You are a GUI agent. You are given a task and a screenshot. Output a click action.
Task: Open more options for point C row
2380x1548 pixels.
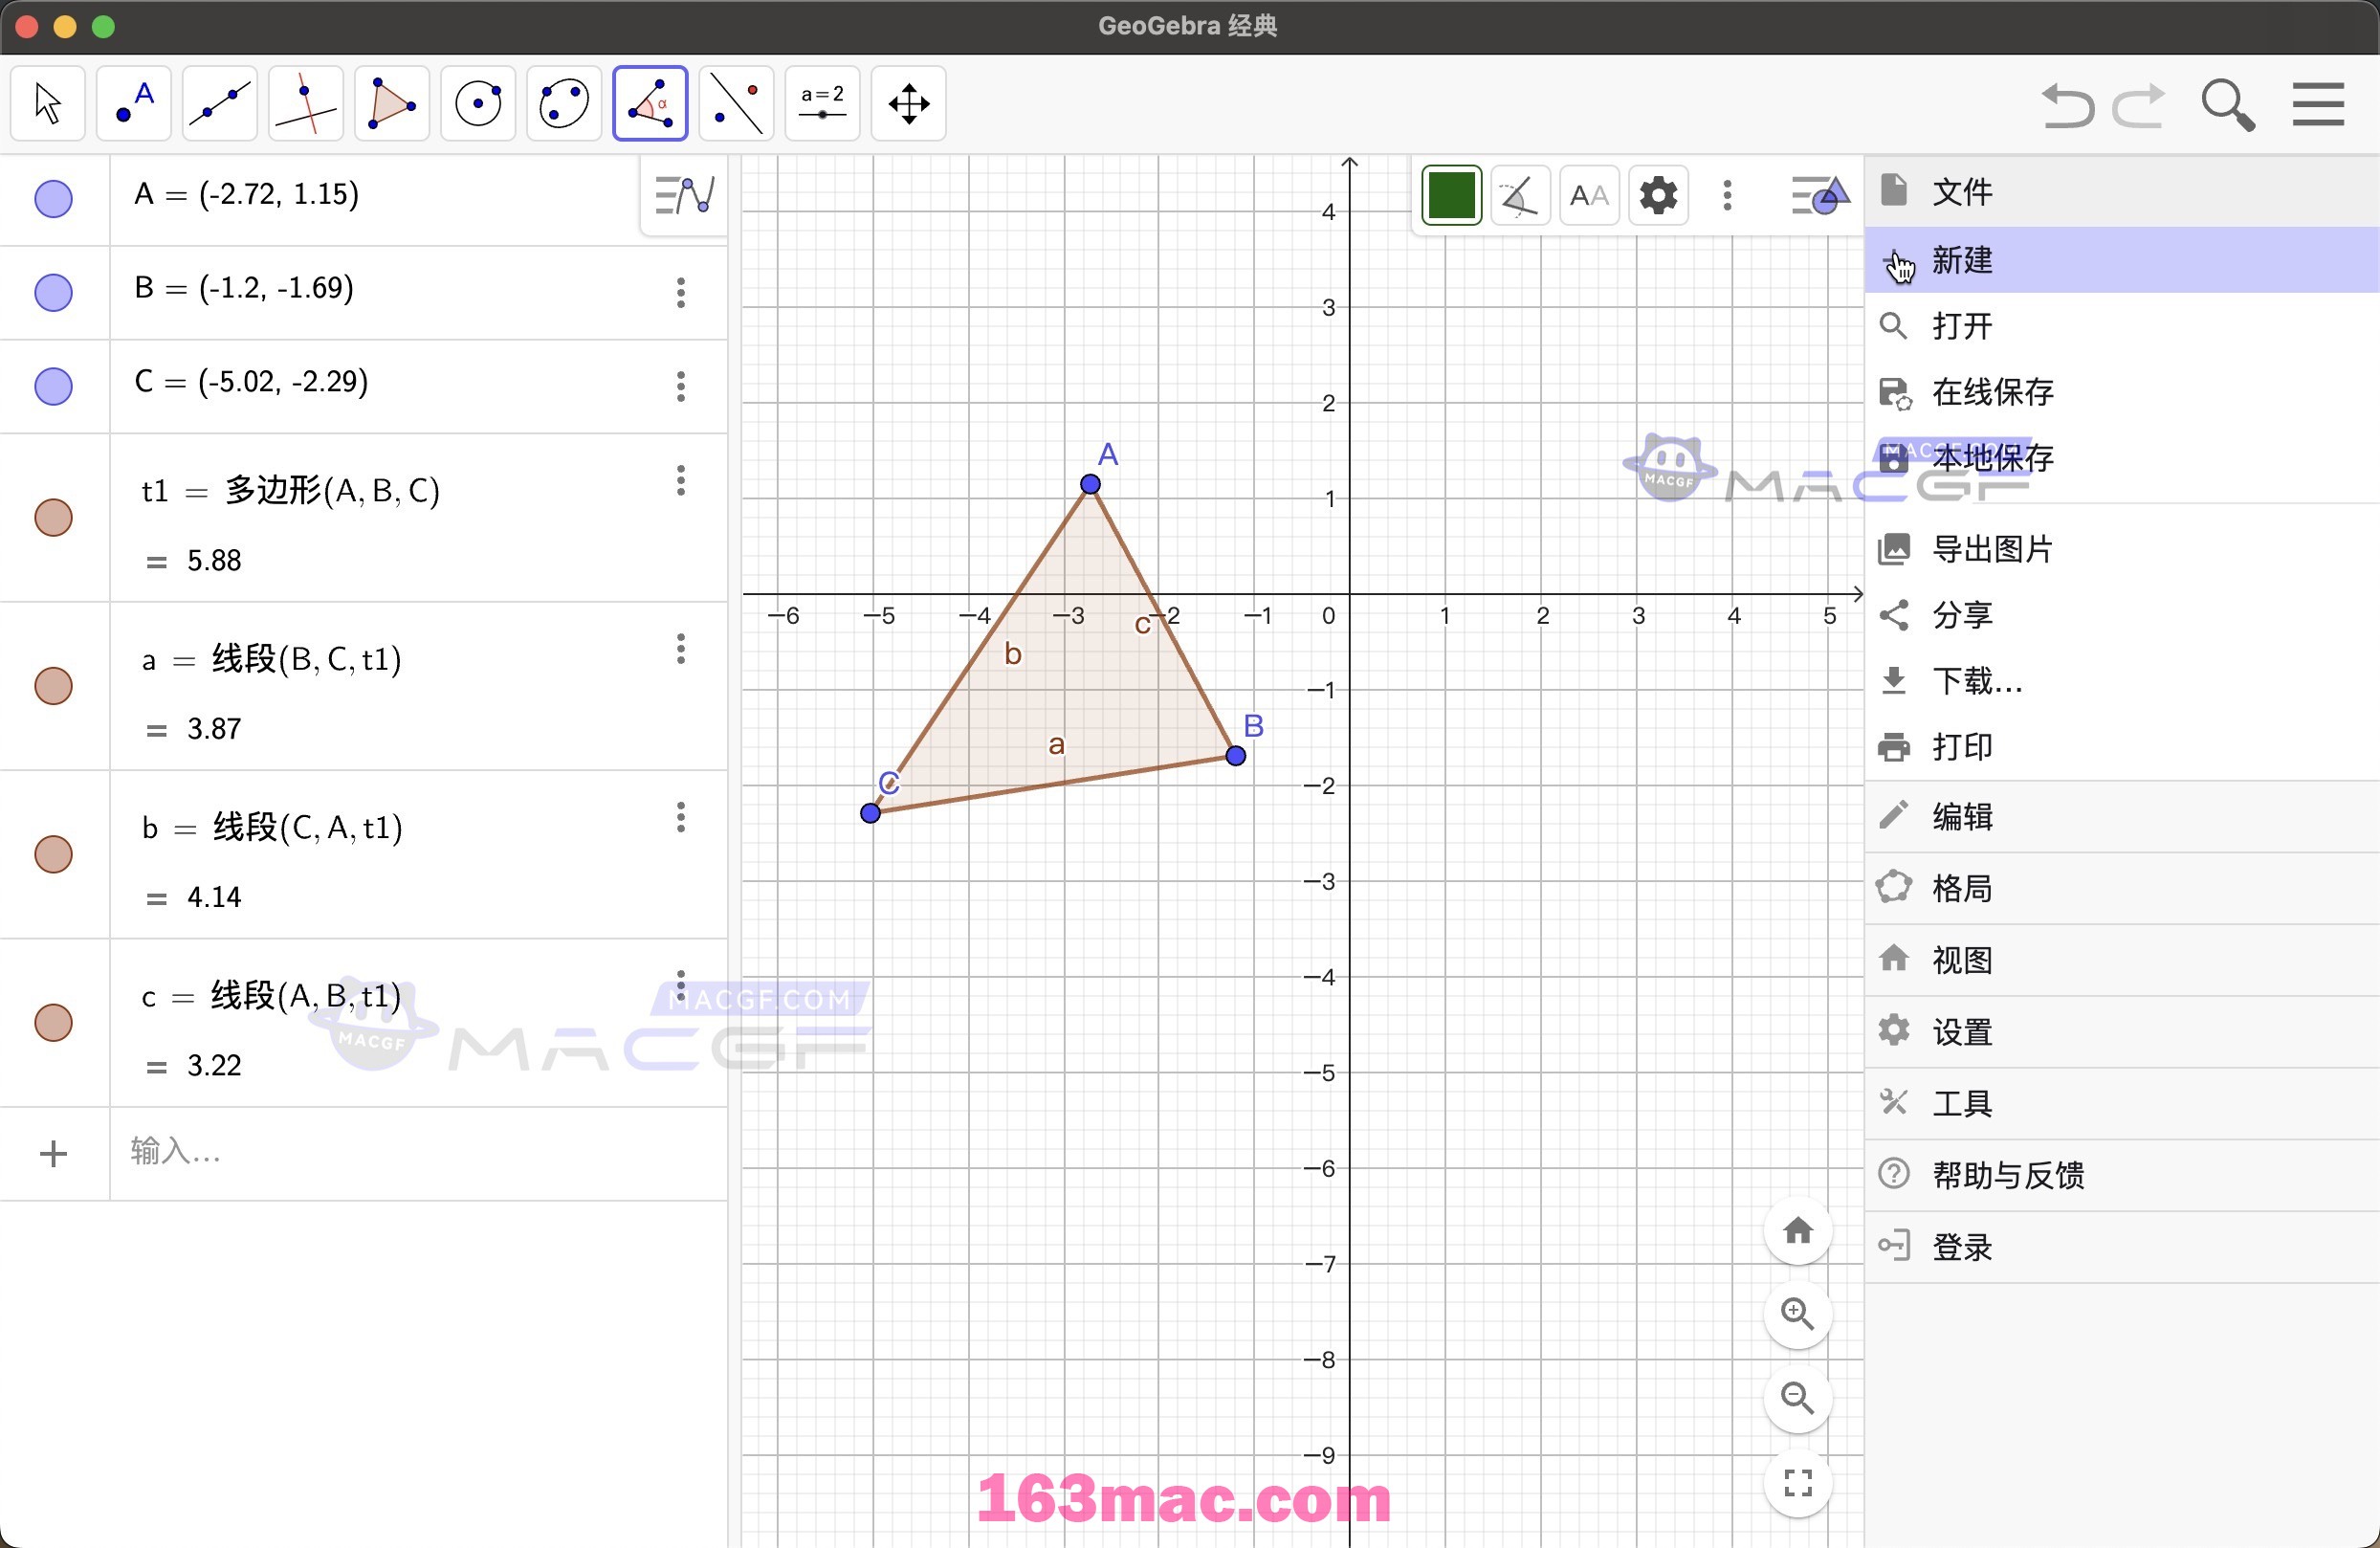tap(681, 386)
